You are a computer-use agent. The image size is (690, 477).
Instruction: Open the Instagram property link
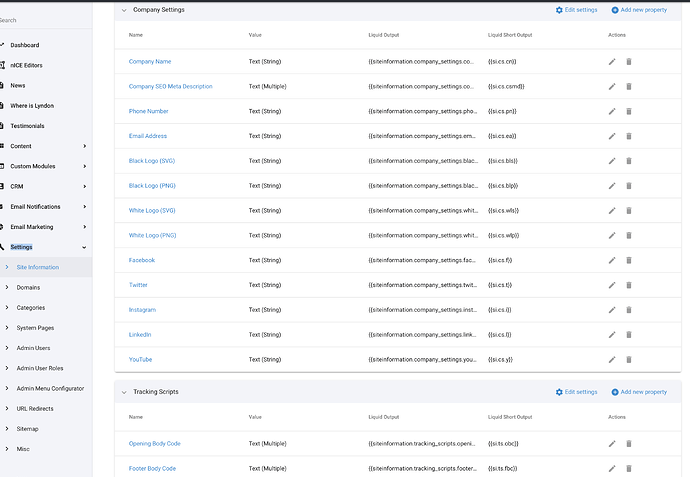(142, 310)
